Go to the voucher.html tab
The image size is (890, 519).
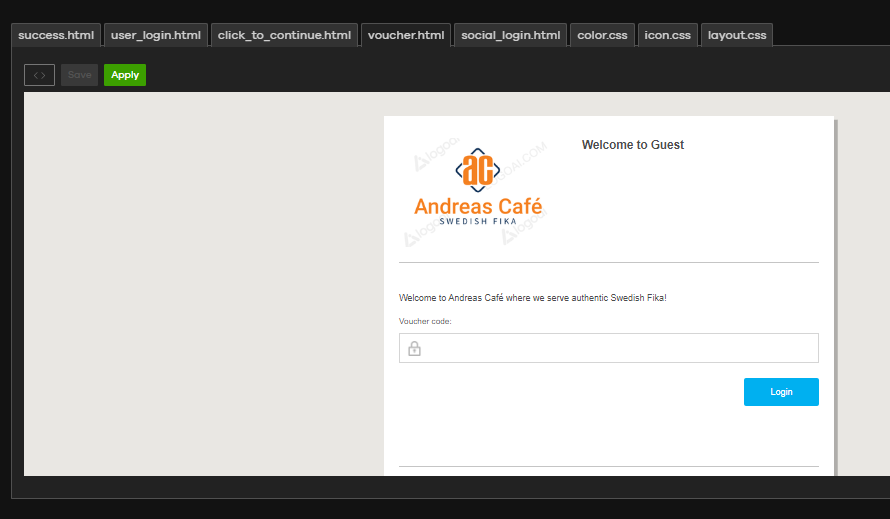click(406, 35)
